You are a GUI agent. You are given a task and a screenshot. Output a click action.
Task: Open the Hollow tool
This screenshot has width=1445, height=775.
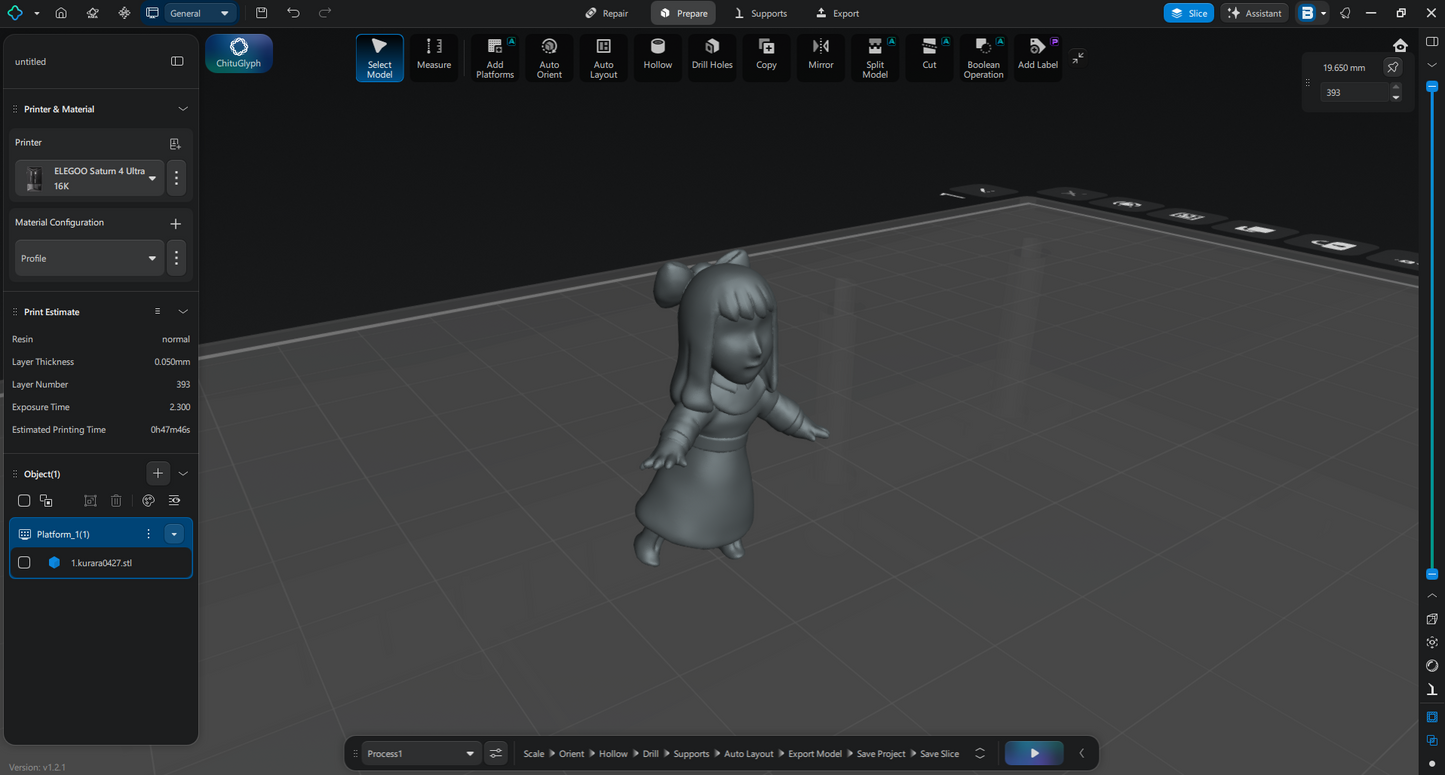tap(658, 58)
